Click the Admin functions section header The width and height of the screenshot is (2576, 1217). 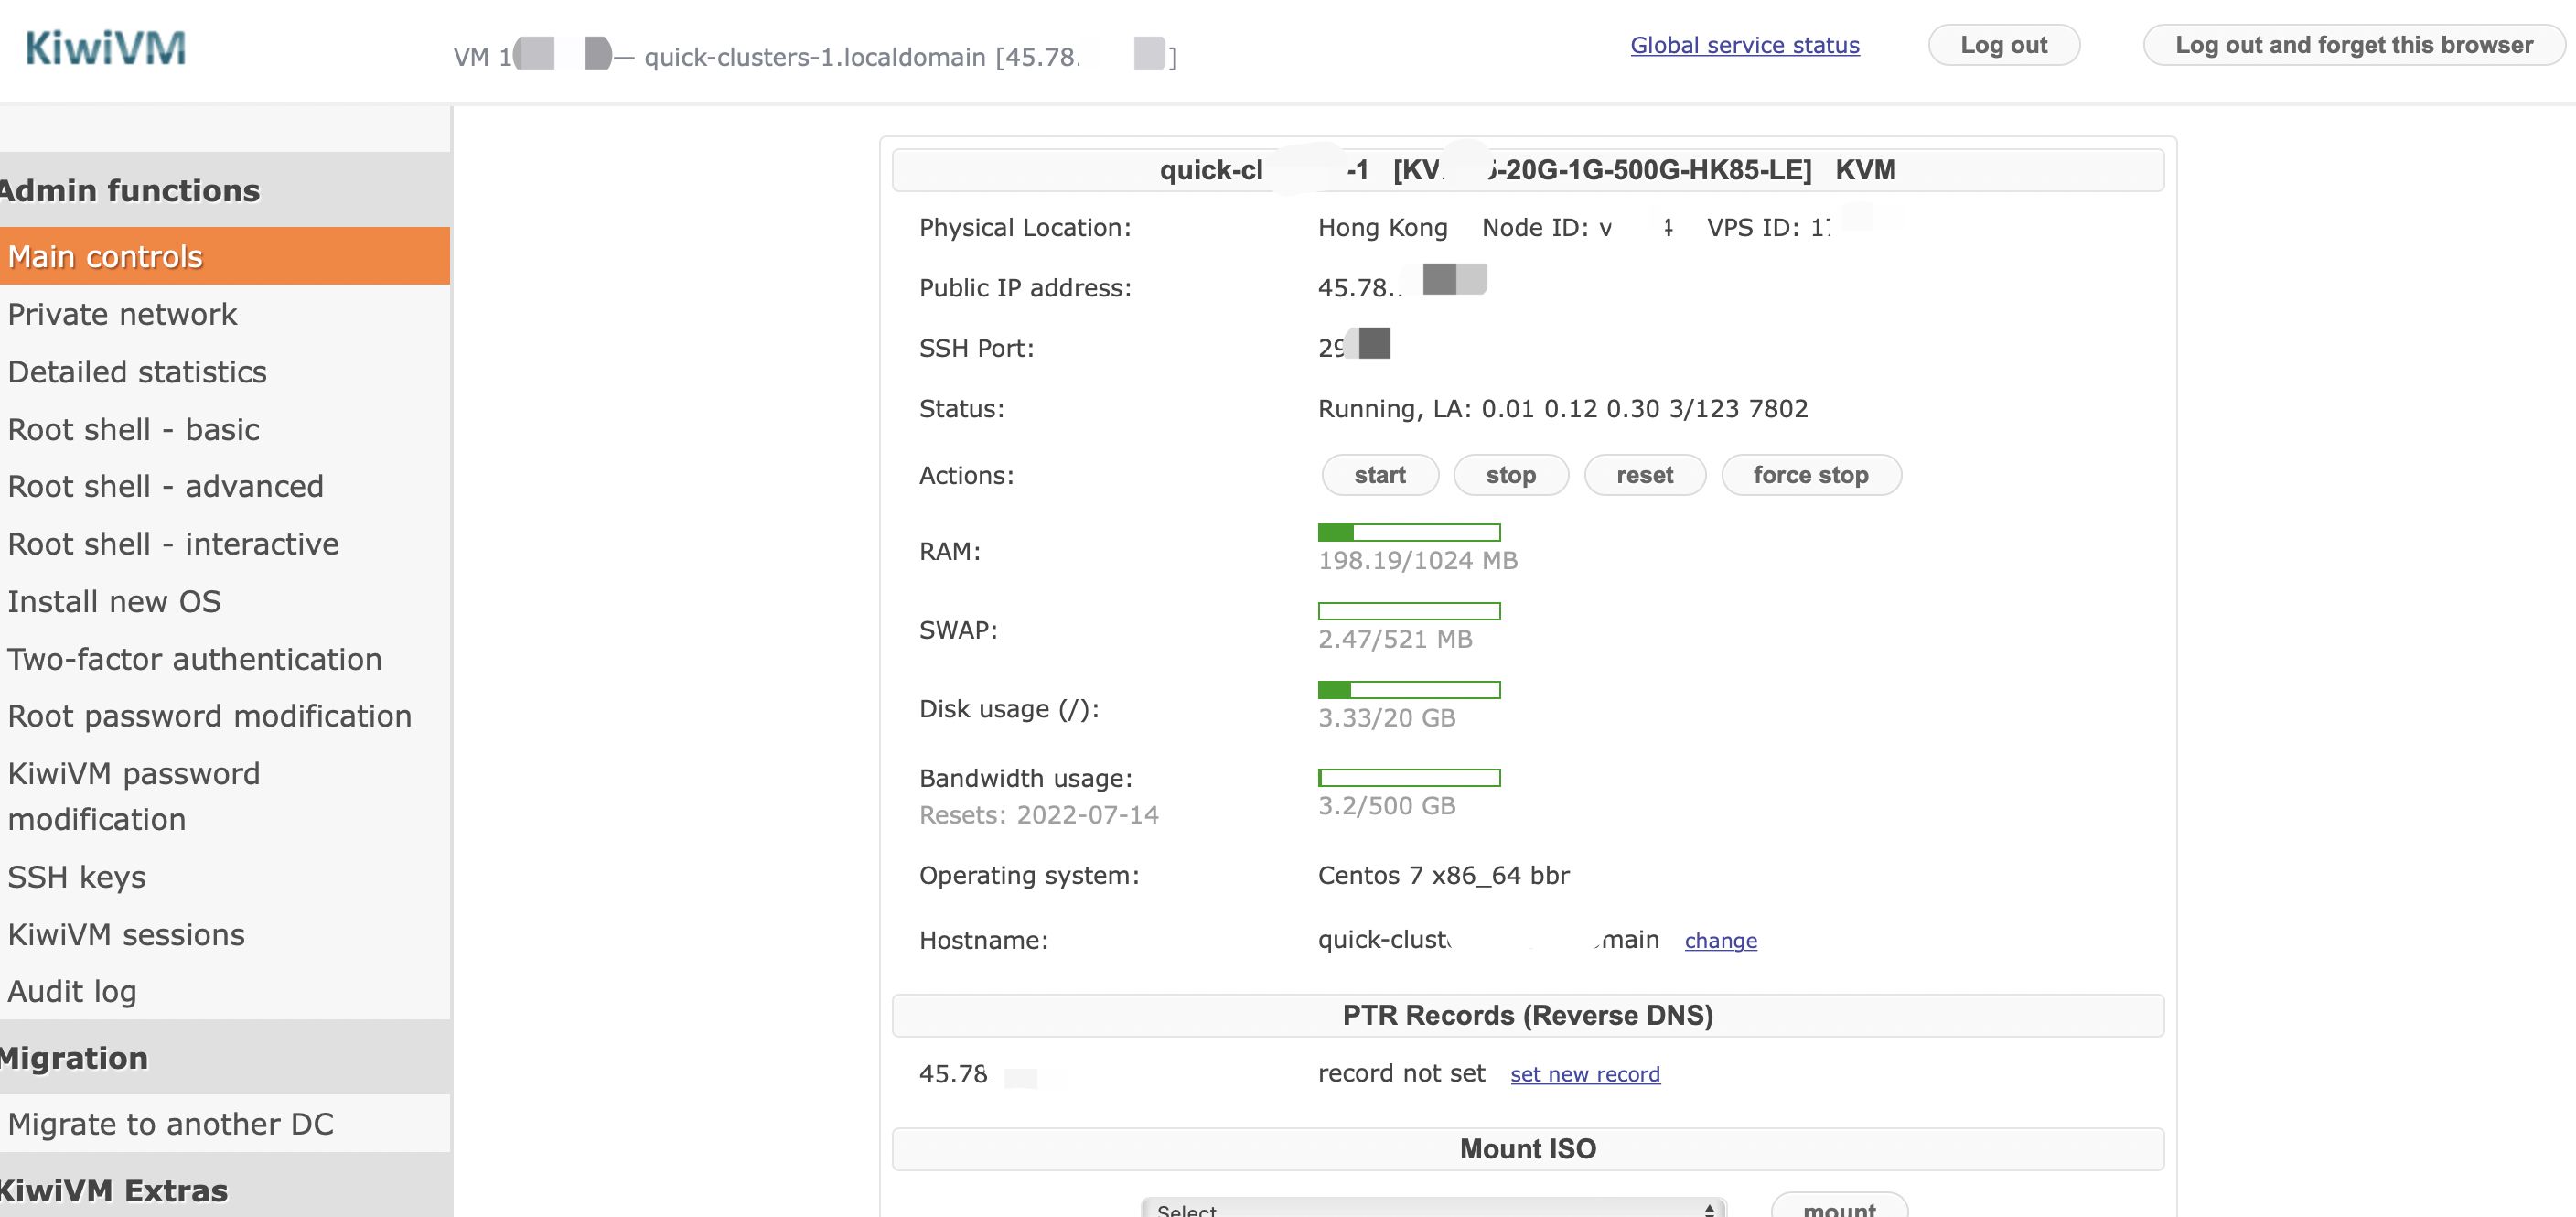(x=224, y=190)
